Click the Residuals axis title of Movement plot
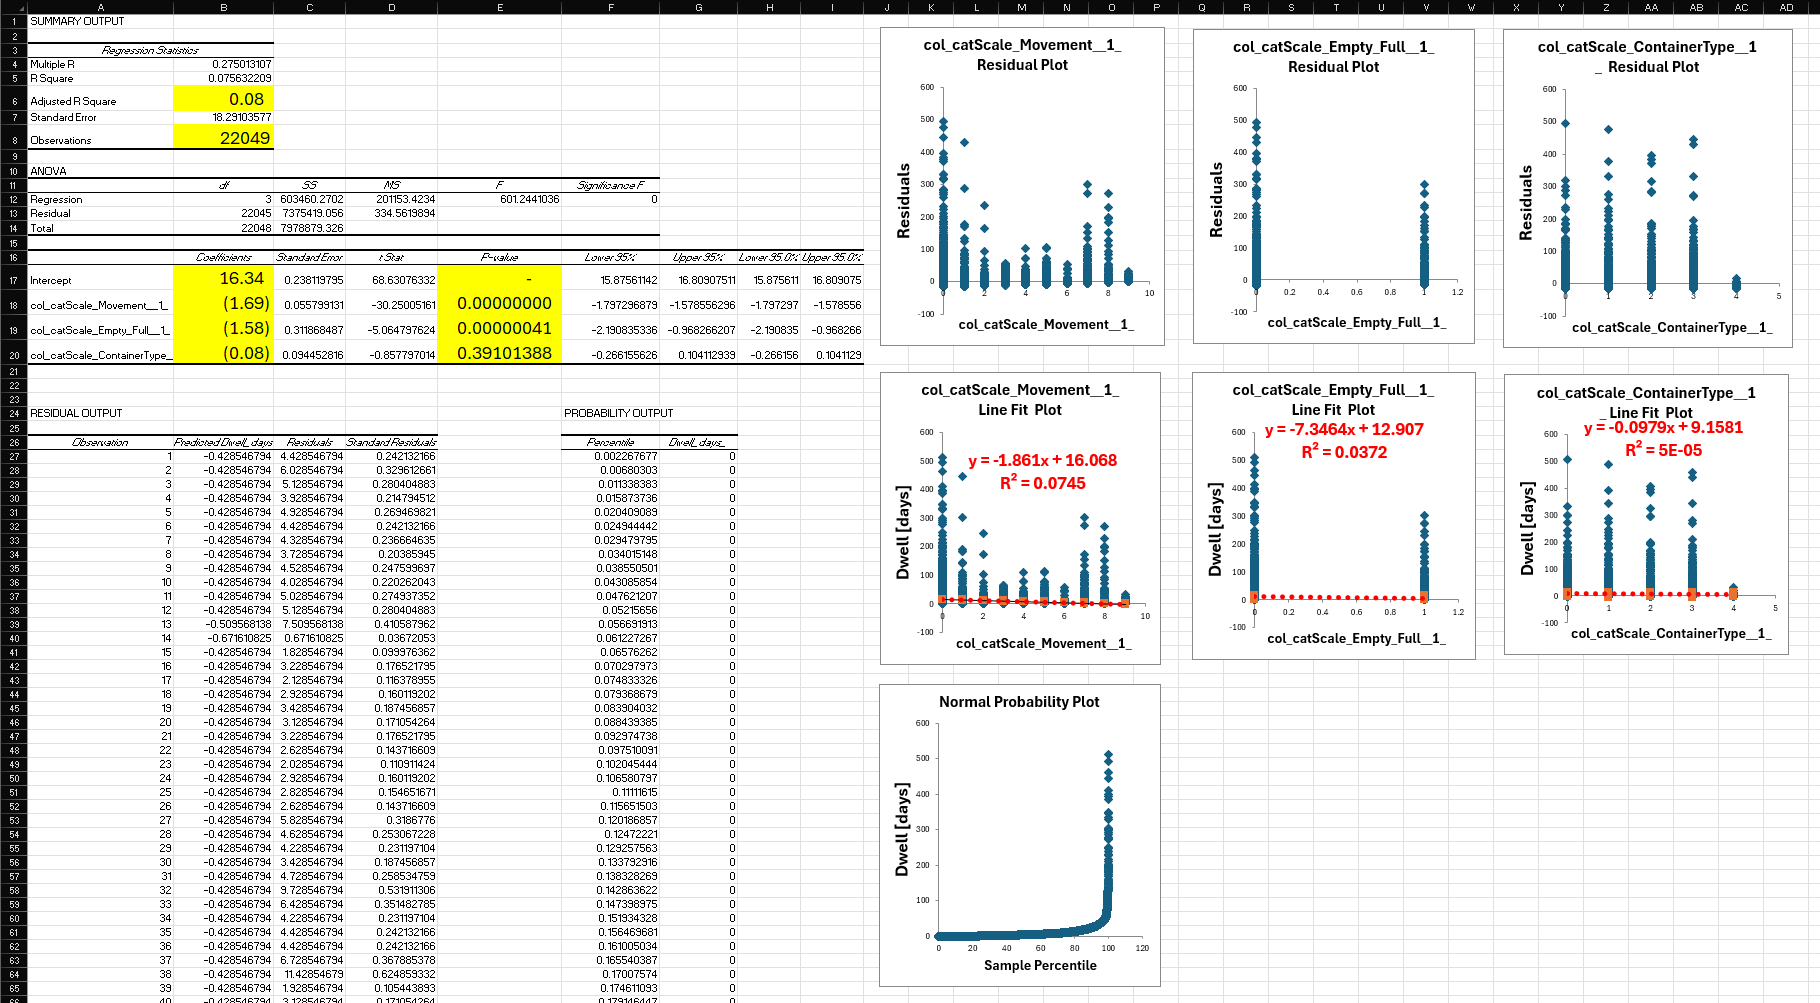The width and height of the screenshot is (1820, 1003). (904, 201)
